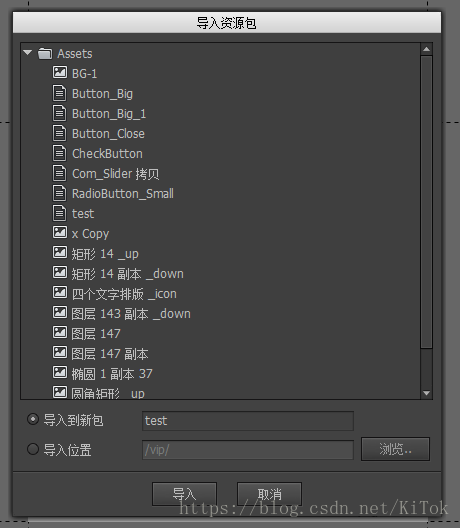460x528 pixels.
Task: Choose the 导入到新包 radio option
Action: pos(33,419)
